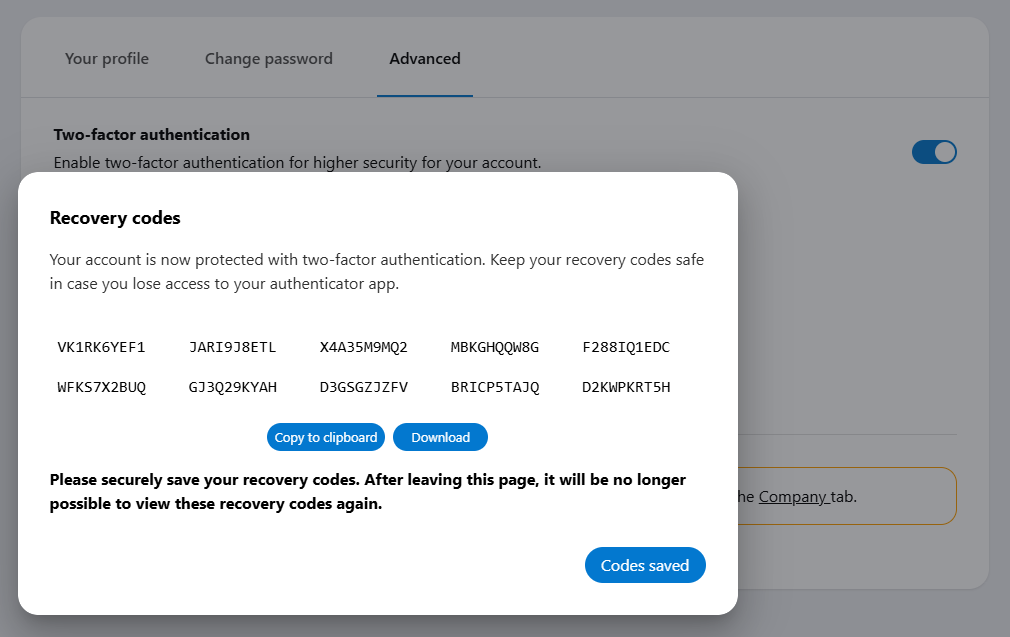Pick recovery code F288IQ1EDC
Screen dimensions: 1010x637
(x=626, y=348)
